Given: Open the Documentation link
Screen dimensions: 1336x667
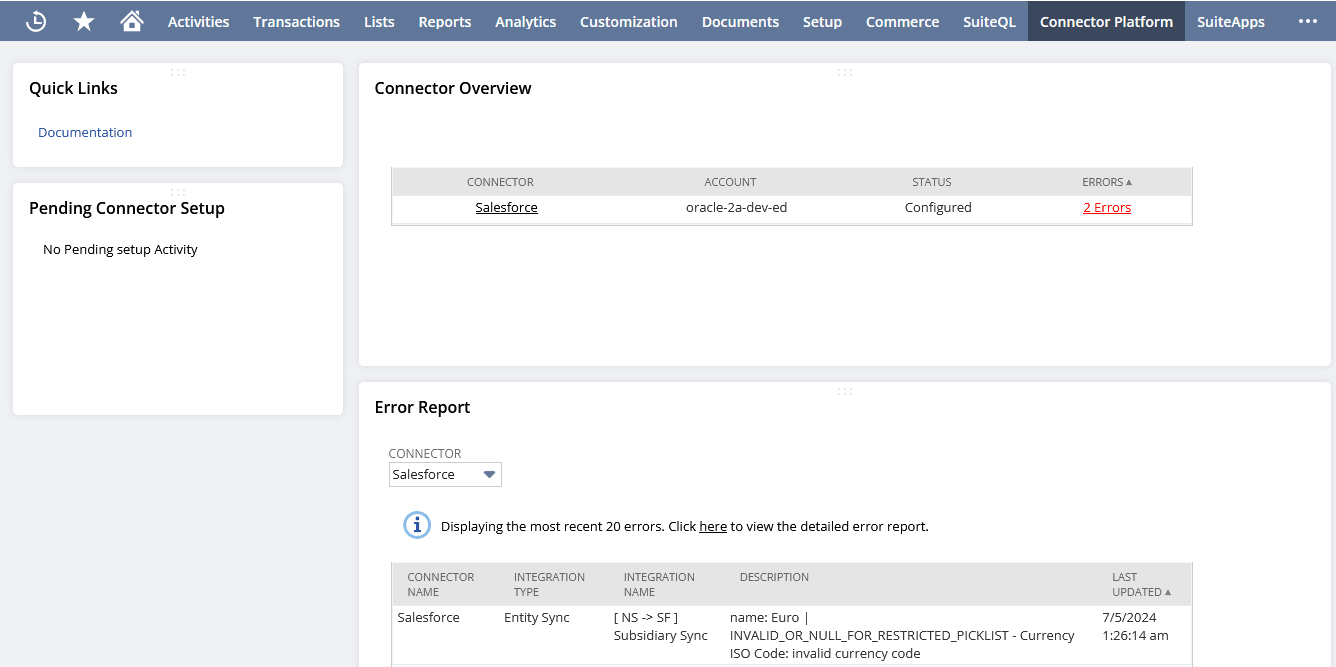Looking at the screenshot, I should click(x=85, y=132).
